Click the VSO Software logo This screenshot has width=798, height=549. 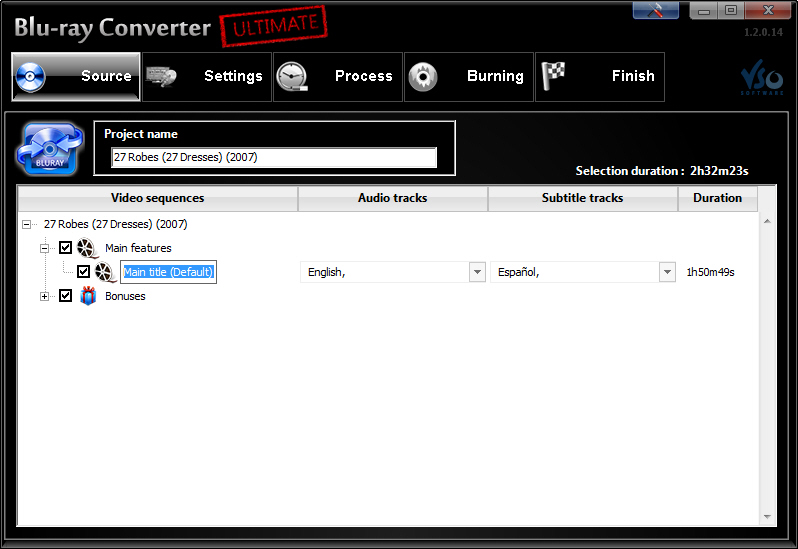click(x=762, y=77)
